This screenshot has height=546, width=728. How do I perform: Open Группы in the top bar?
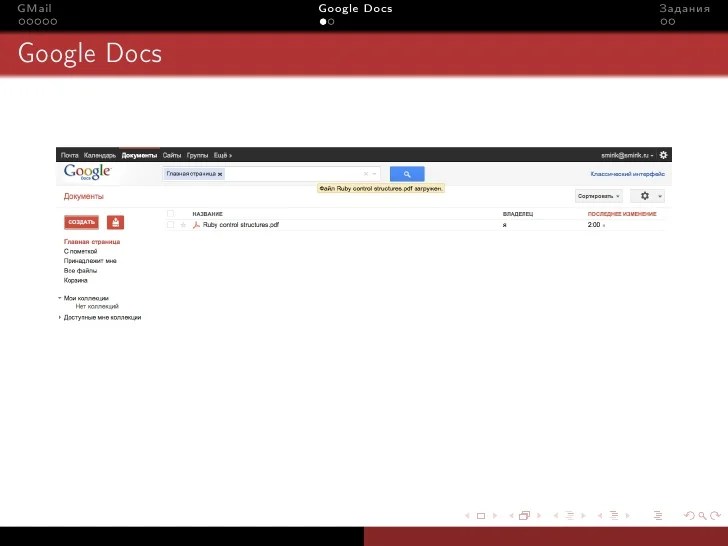click(x=197, y=155)
